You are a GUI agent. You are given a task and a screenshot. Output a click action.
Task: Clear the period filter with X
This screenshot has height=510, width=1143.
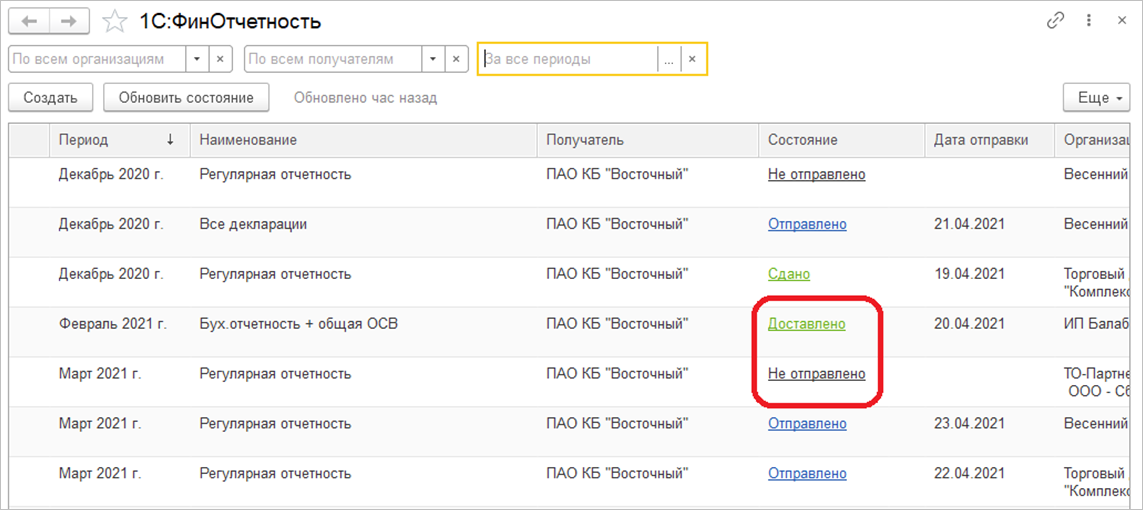(x=693, y=59)
